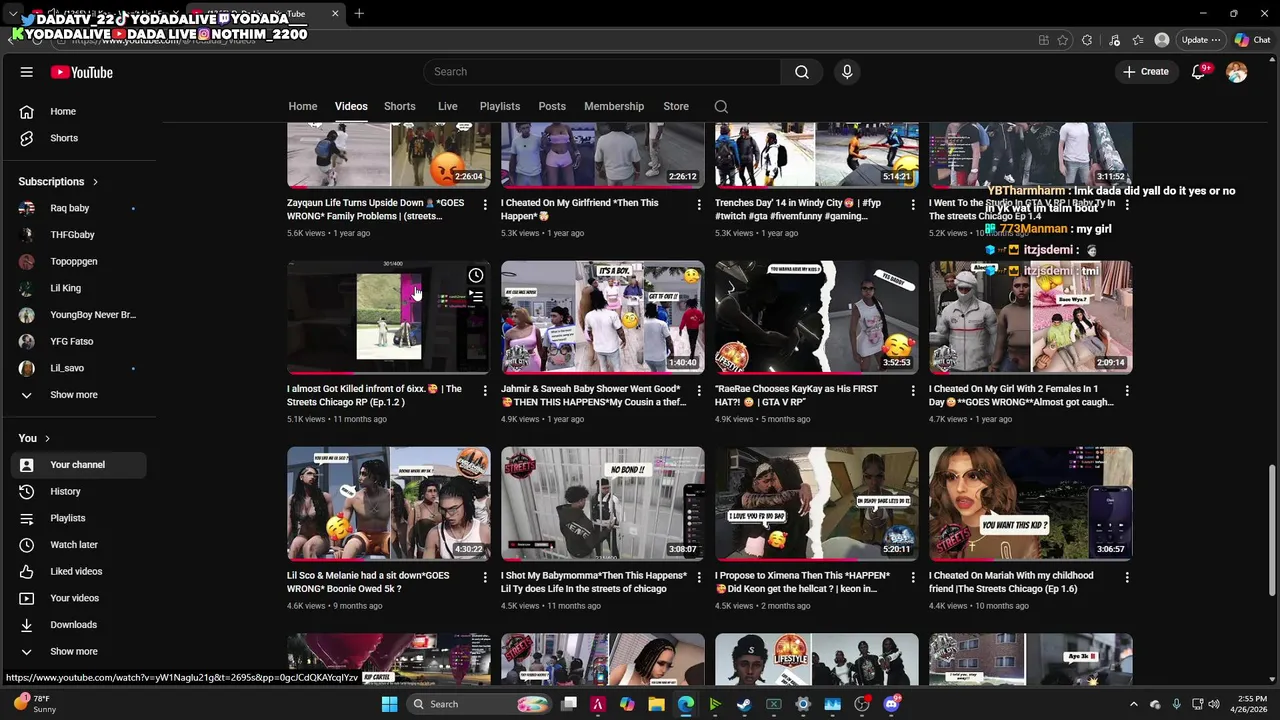Image resolution: width=1280 pixels, height=720 pixels.
Task: Click the search magnifier button
Action: [801, 72]
